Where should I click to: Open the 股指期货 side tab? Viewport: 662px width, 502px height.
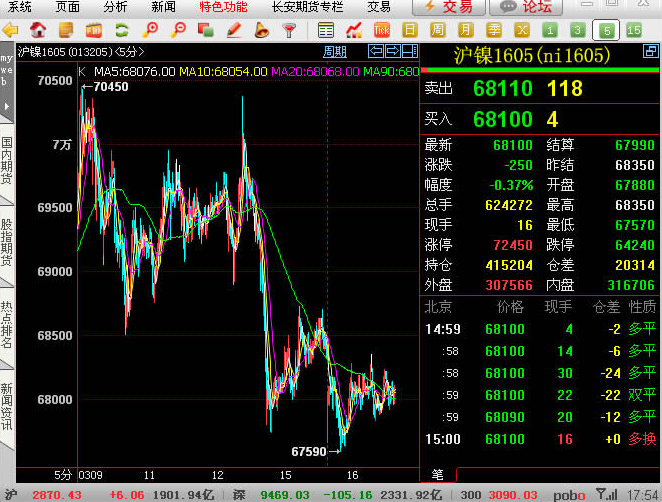point(6,242)
